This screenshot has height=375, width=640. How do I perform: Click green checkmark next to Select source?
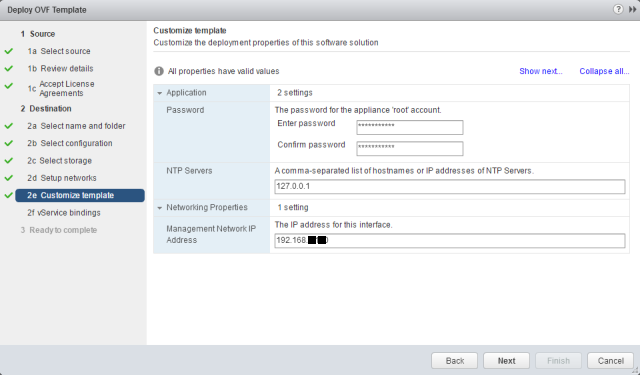click(x=9, y=51)
